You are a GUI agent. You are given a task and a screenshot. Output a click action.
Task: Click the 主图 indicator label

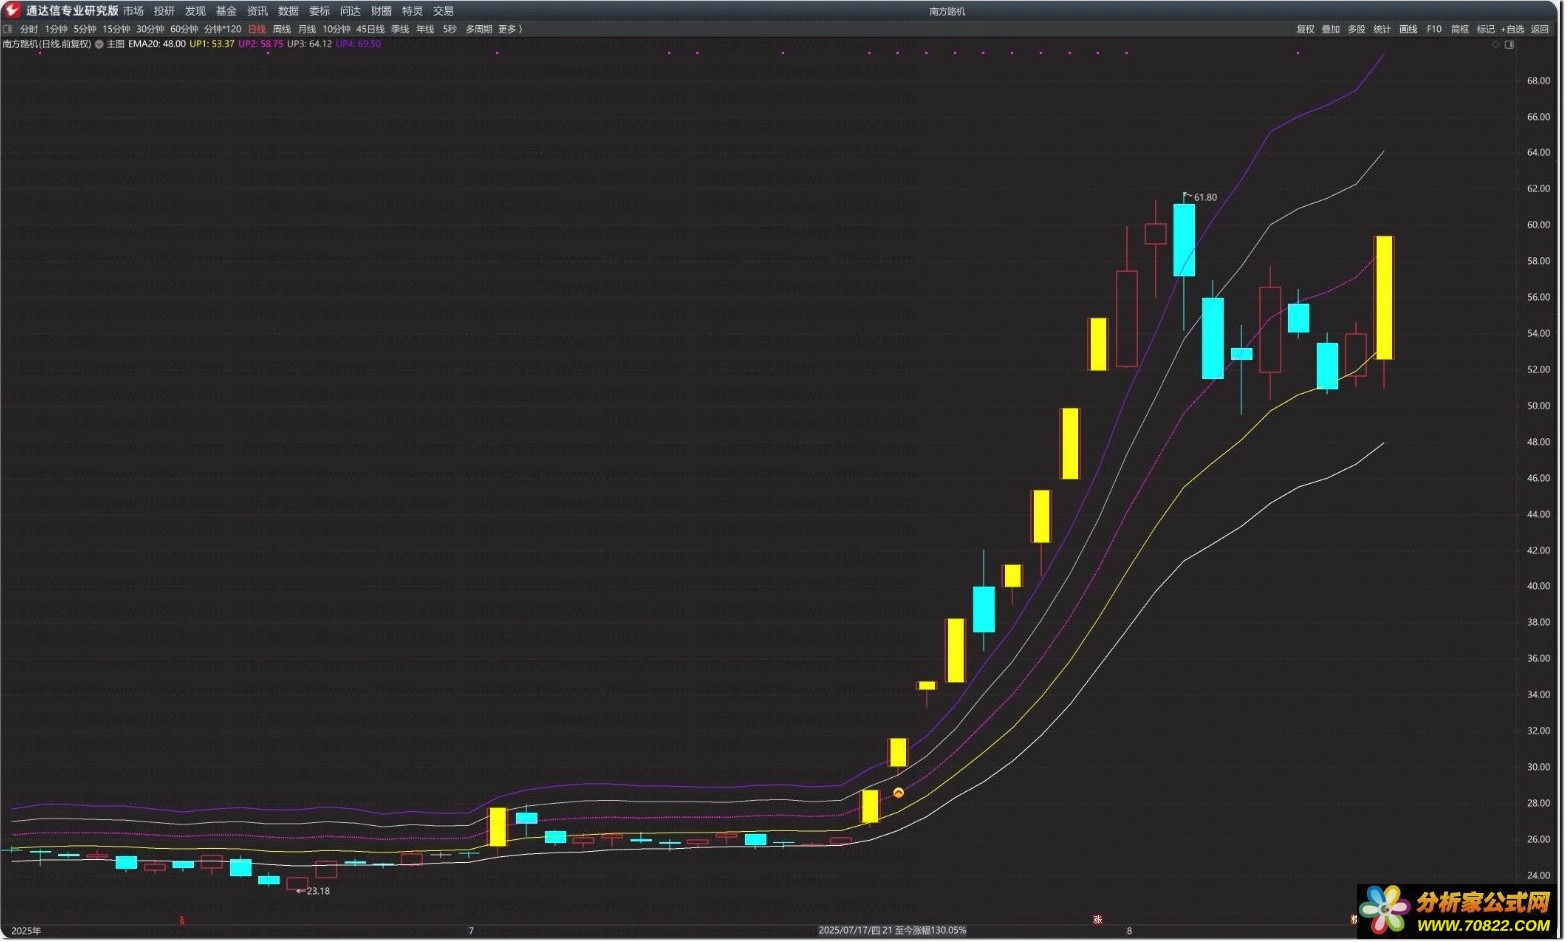pyautogui.click(x=116, y=44)
